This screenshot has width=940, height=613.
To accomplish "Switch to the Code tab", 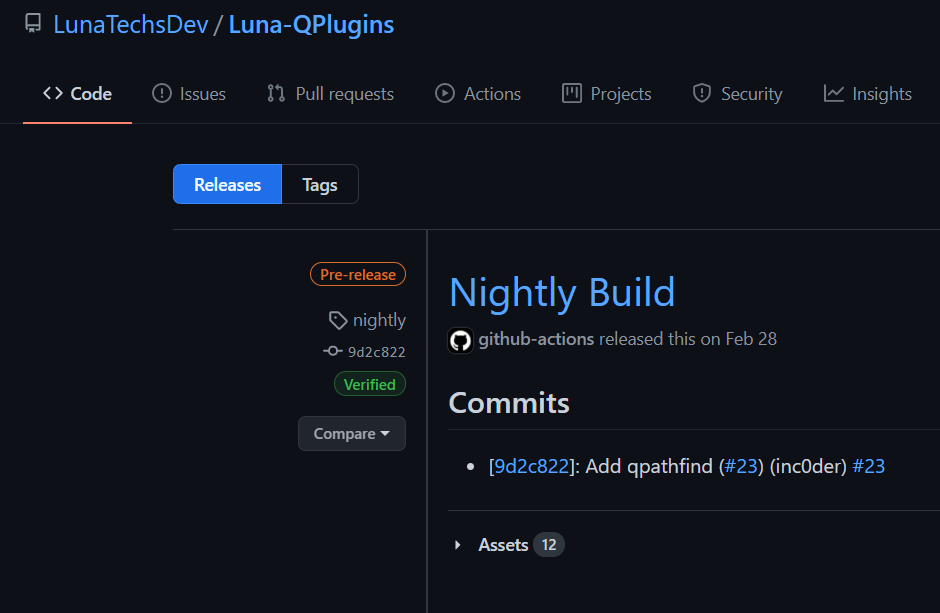I will tap(77, 93).
